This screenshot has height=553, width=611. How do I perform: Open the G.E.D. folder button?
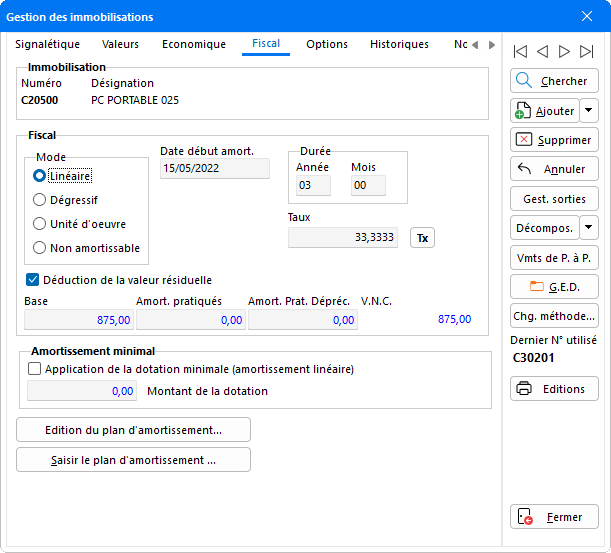pyautogui.click(x=554, y=286)
